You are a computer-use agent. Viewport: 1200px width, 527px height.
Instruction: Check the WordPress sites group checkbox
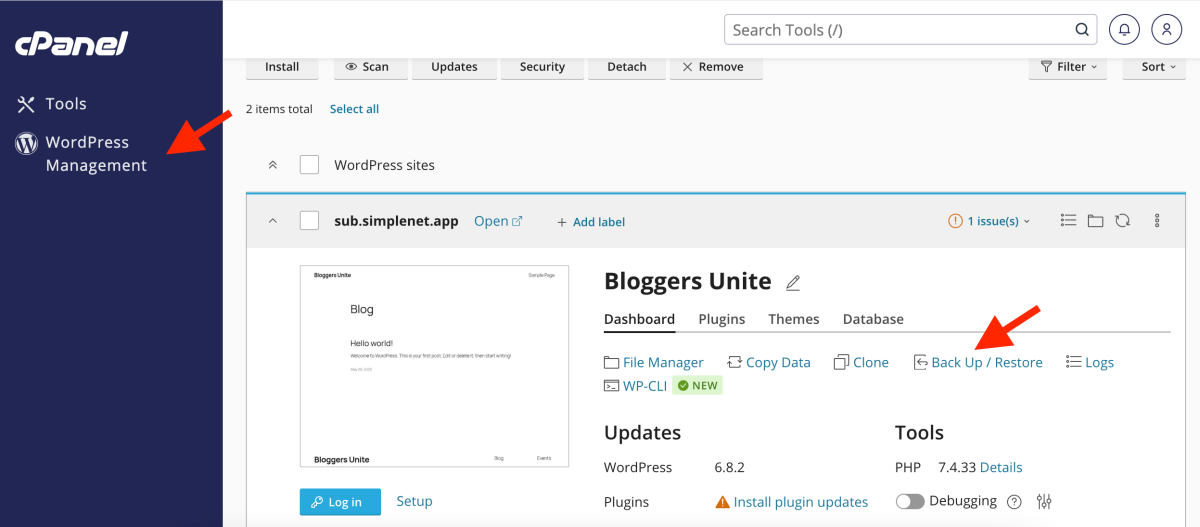[309, 165]
